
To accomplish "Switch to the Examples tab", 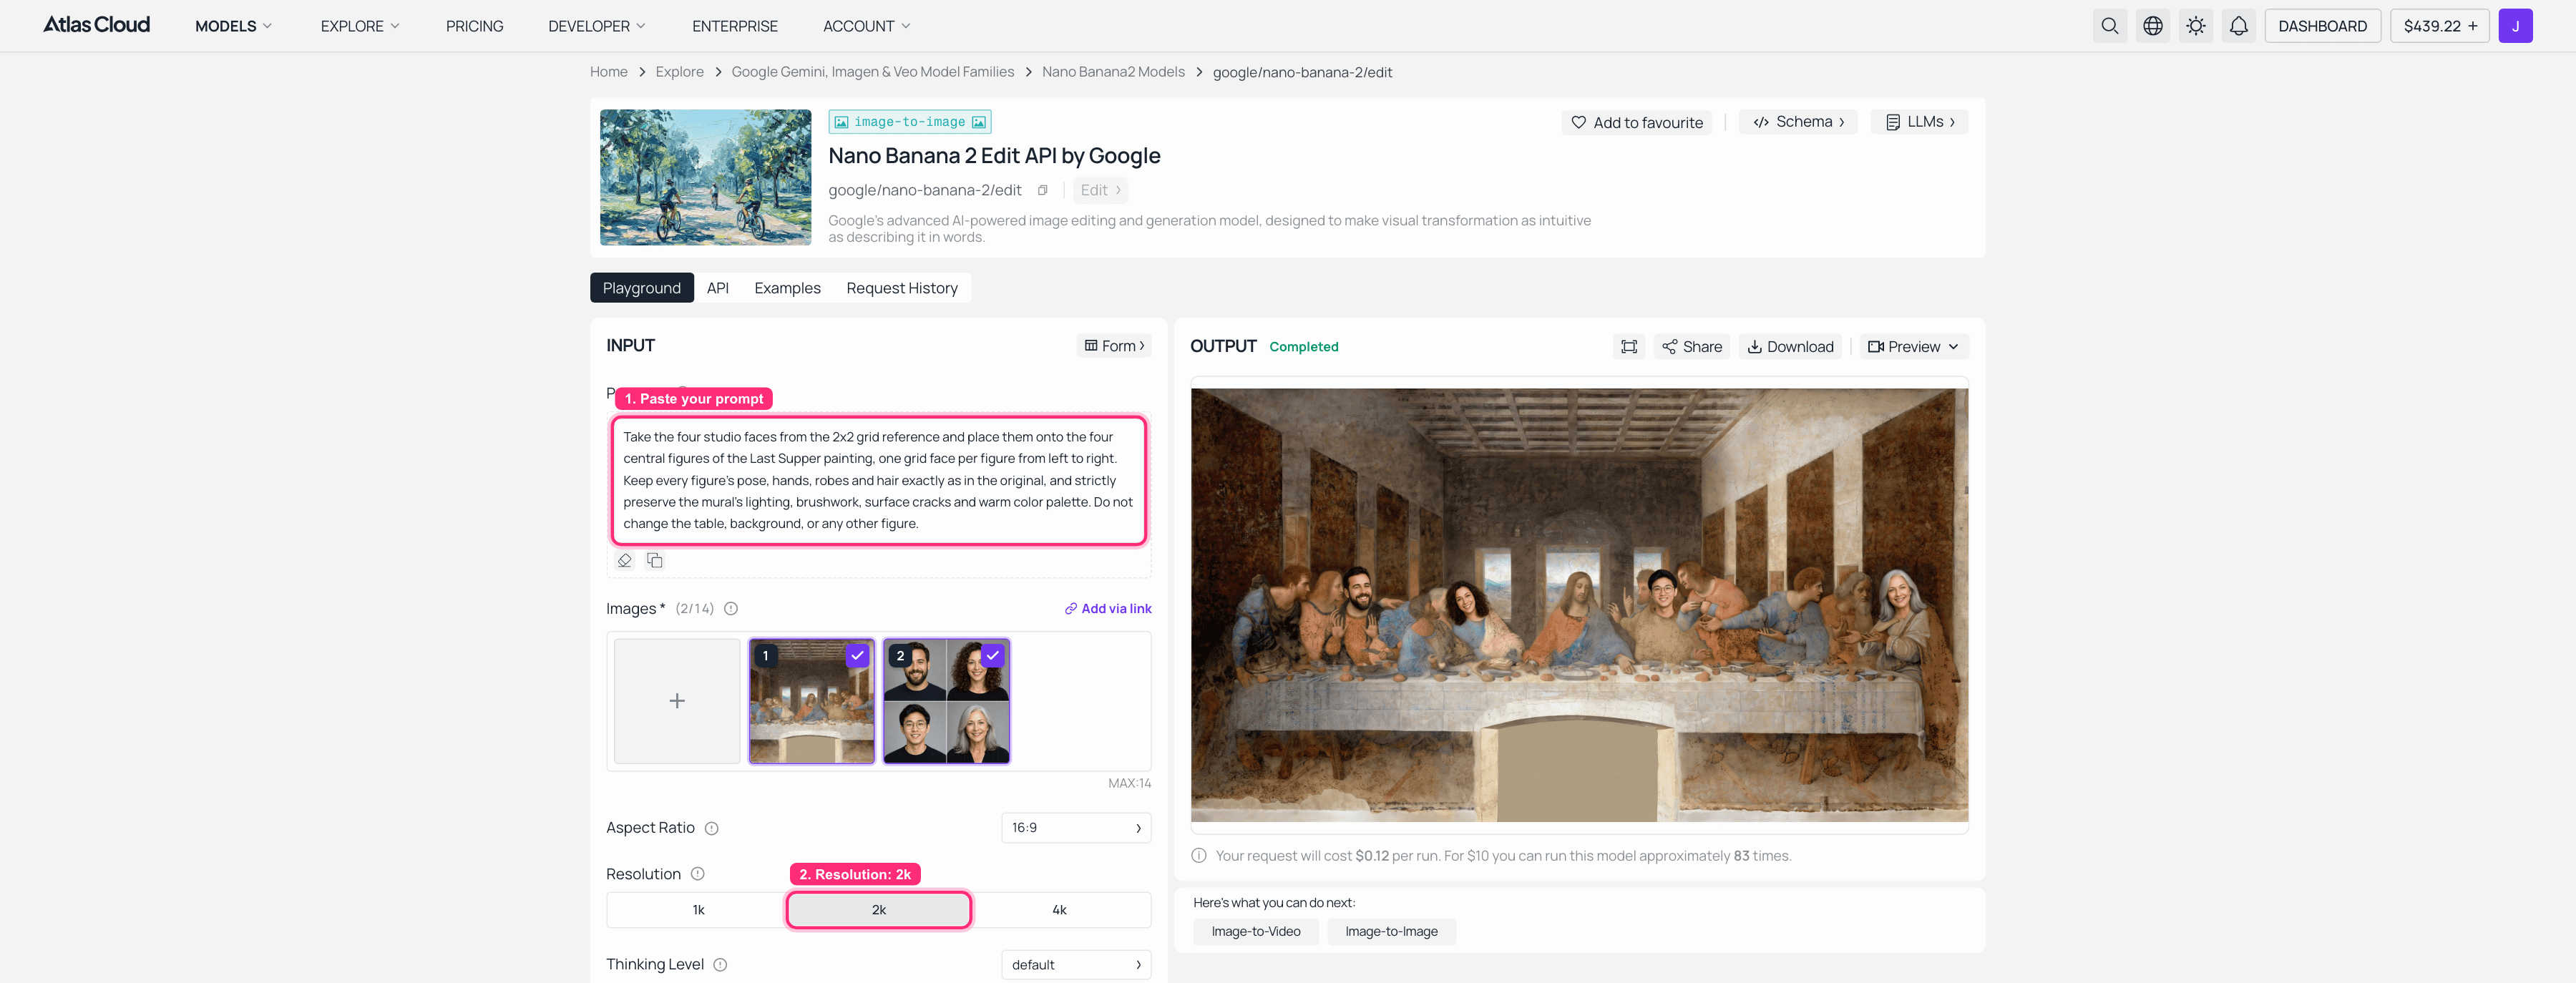I will coord(787,288).
